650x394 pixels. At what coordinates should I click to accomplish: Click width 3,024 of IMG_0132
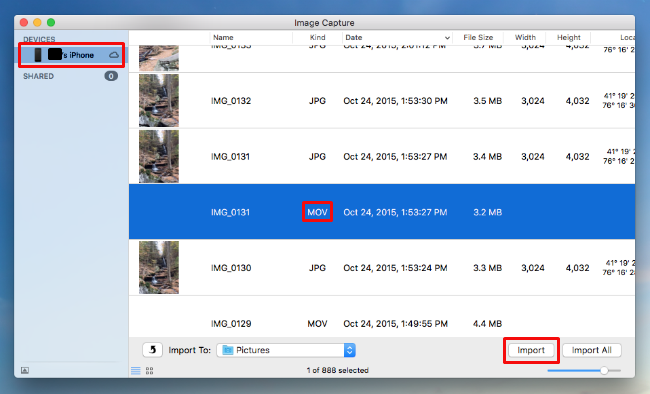click(x=533, y=101)
